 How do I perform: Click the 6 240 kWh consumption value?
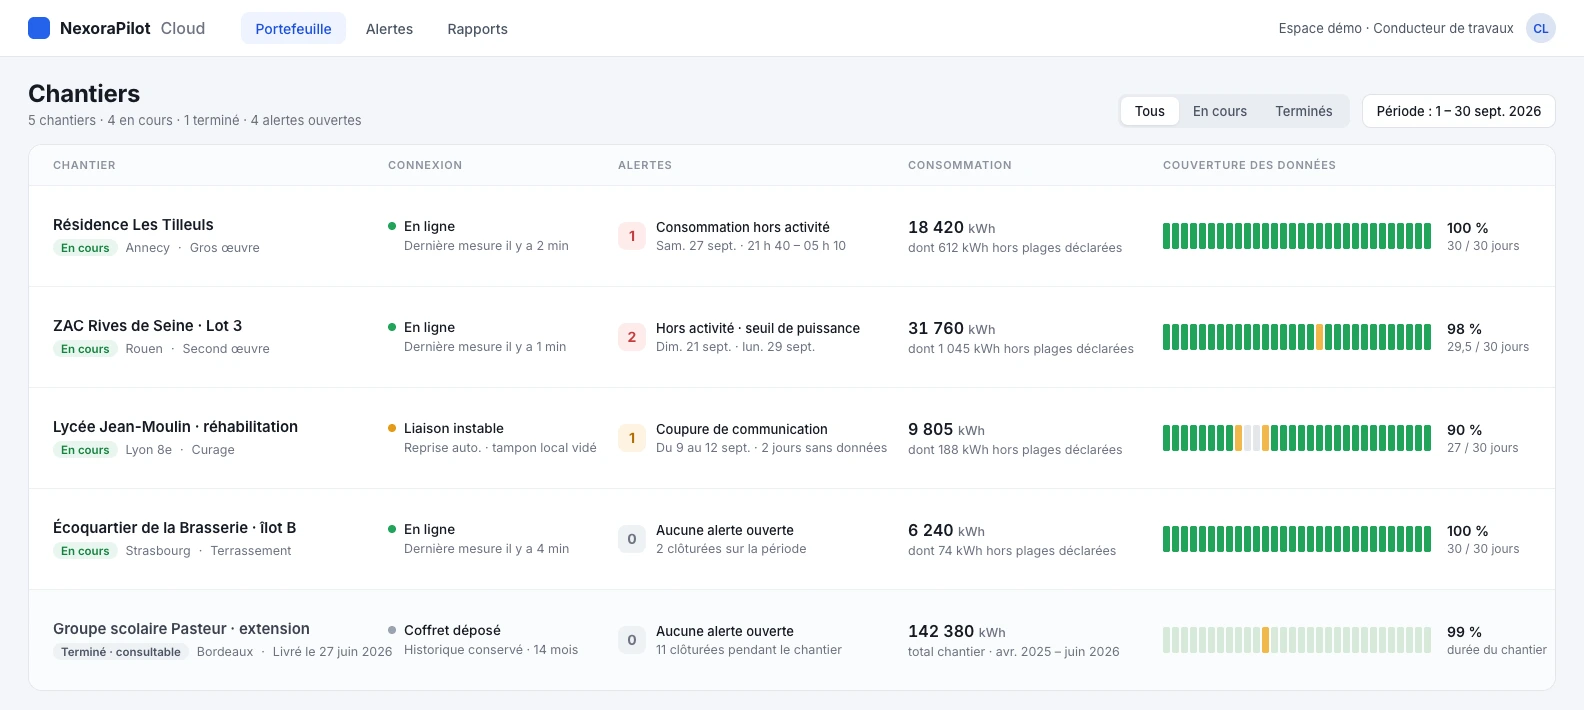point(946,530)
